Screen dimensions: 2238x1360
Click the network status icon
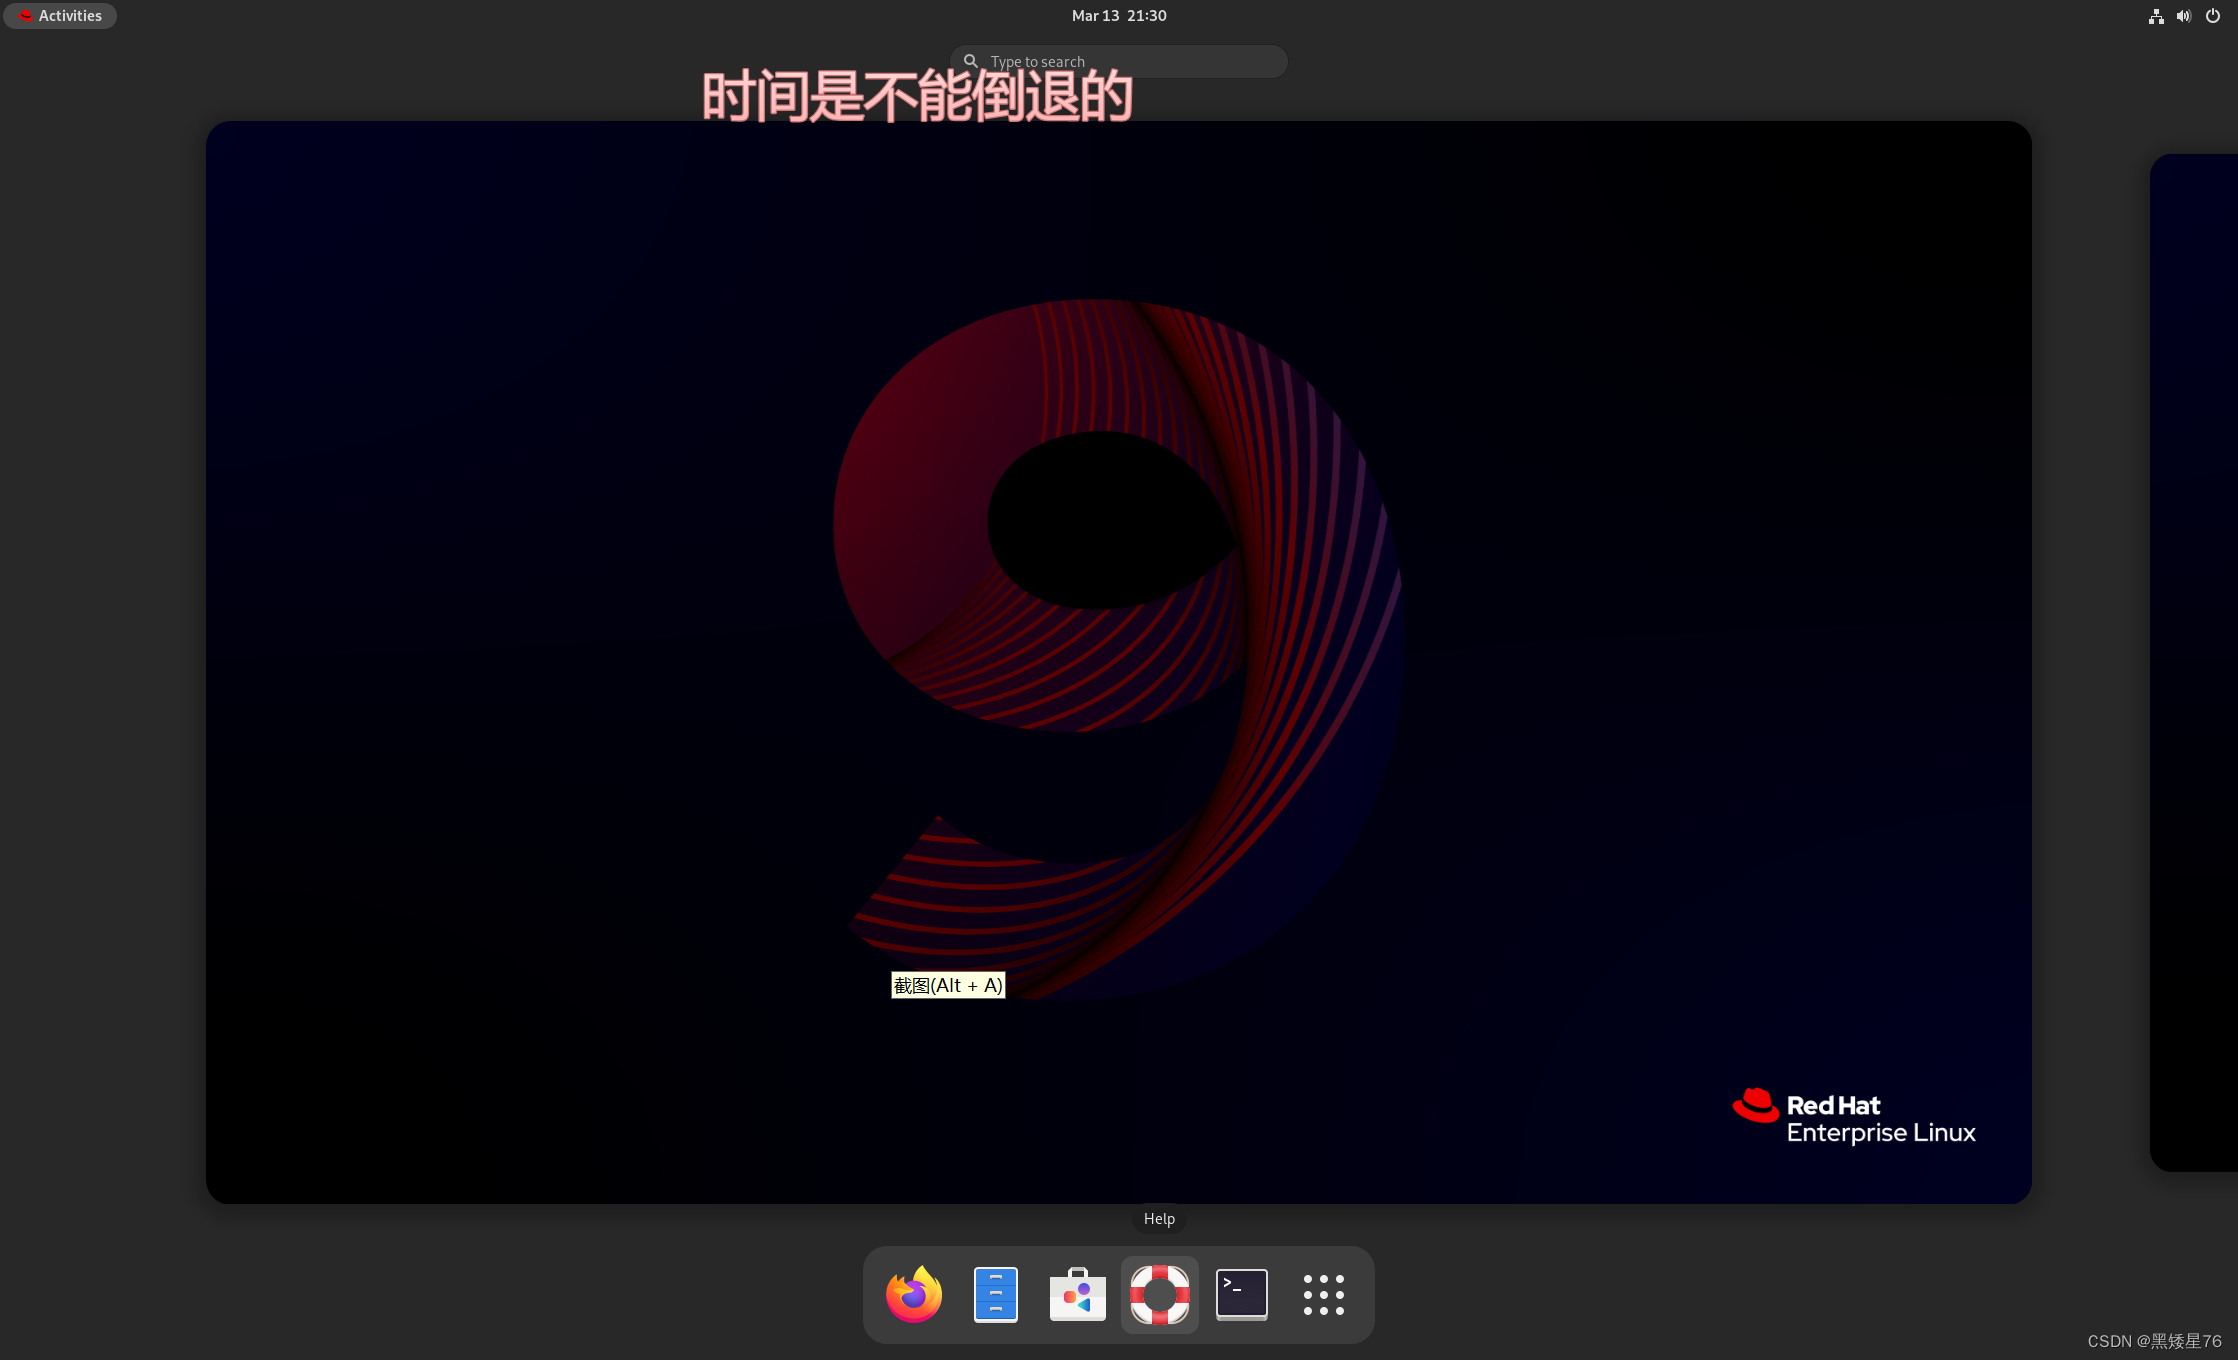[2156, 16]
